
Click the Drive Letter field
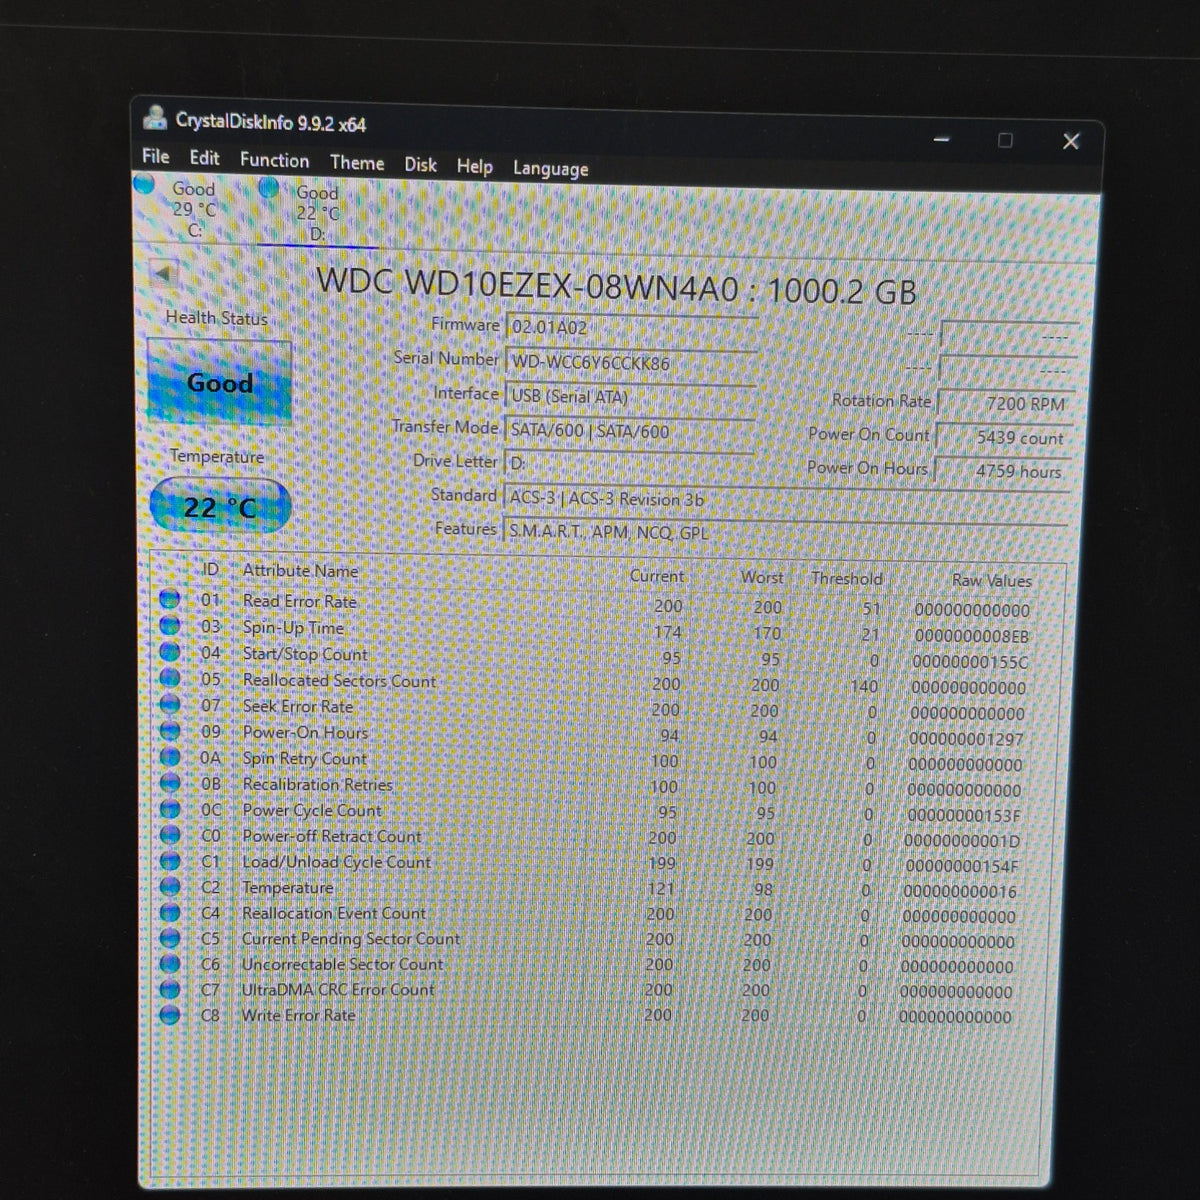click(628, 464)
